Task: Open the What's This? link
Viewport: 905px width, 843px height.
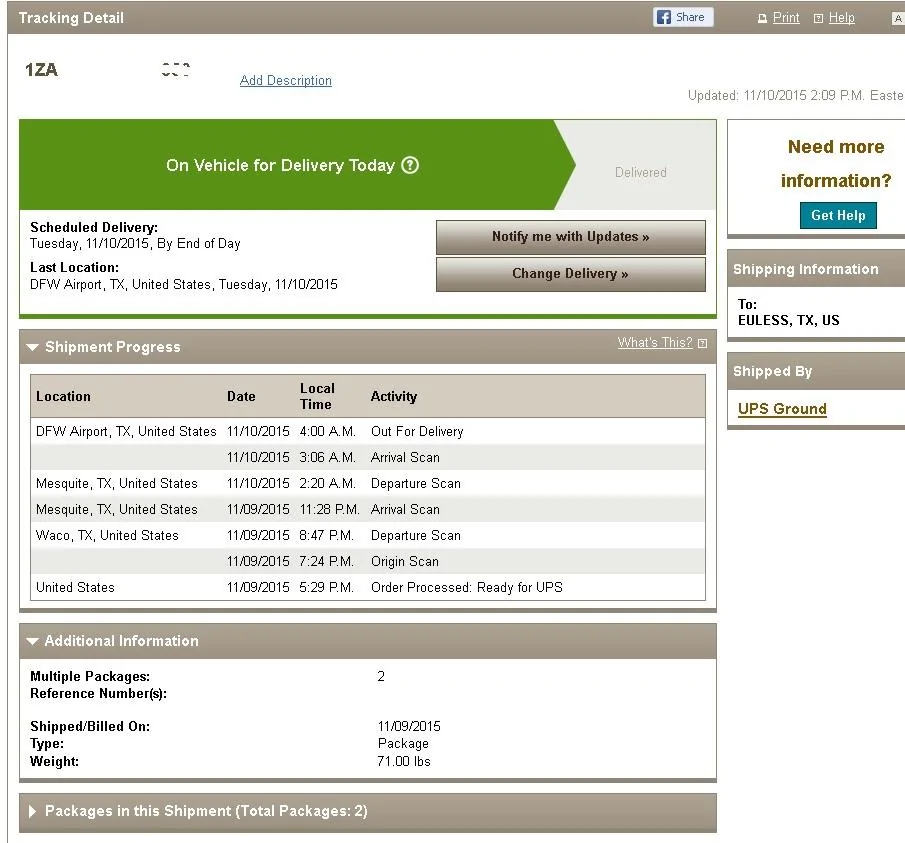Action: 655,343
